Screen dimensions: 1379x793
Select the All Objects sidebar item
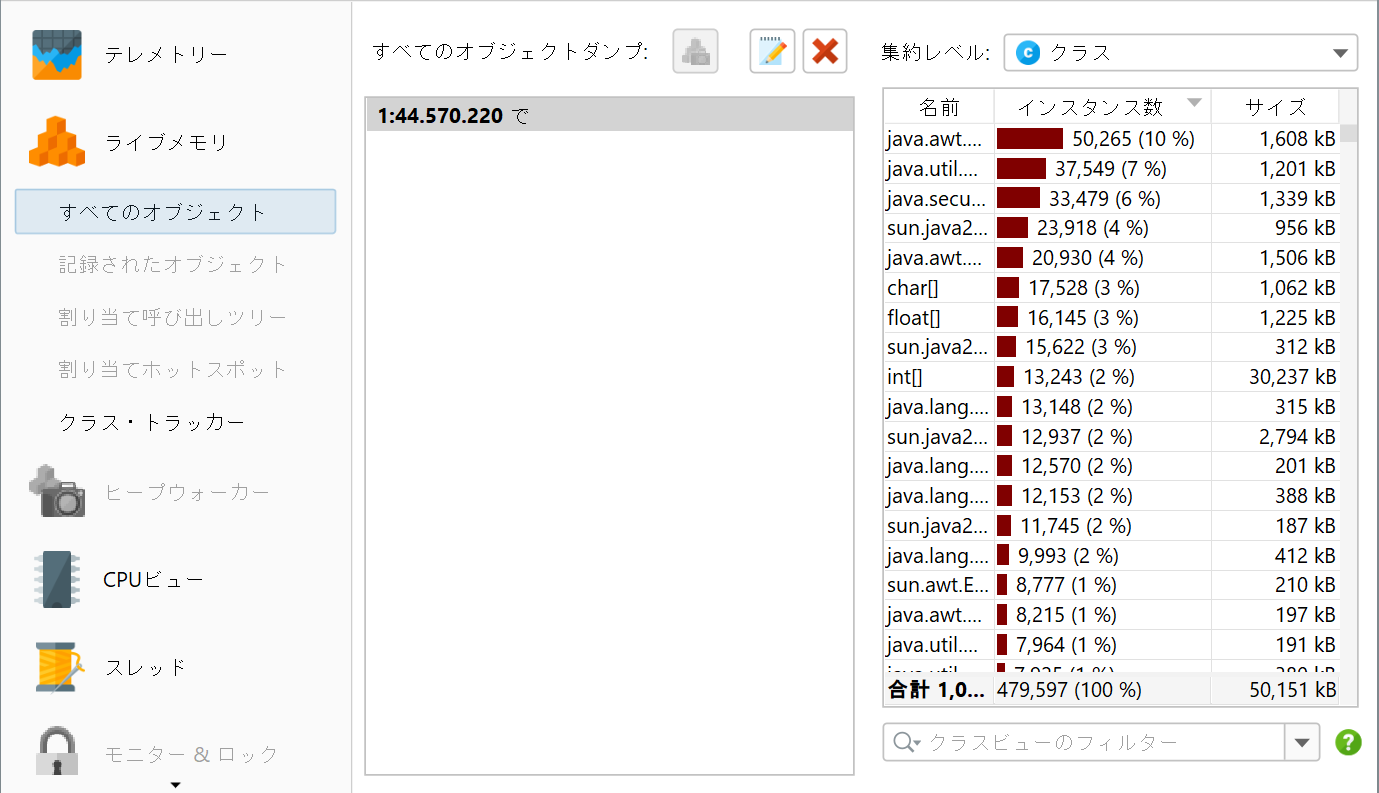click(175, 212)
